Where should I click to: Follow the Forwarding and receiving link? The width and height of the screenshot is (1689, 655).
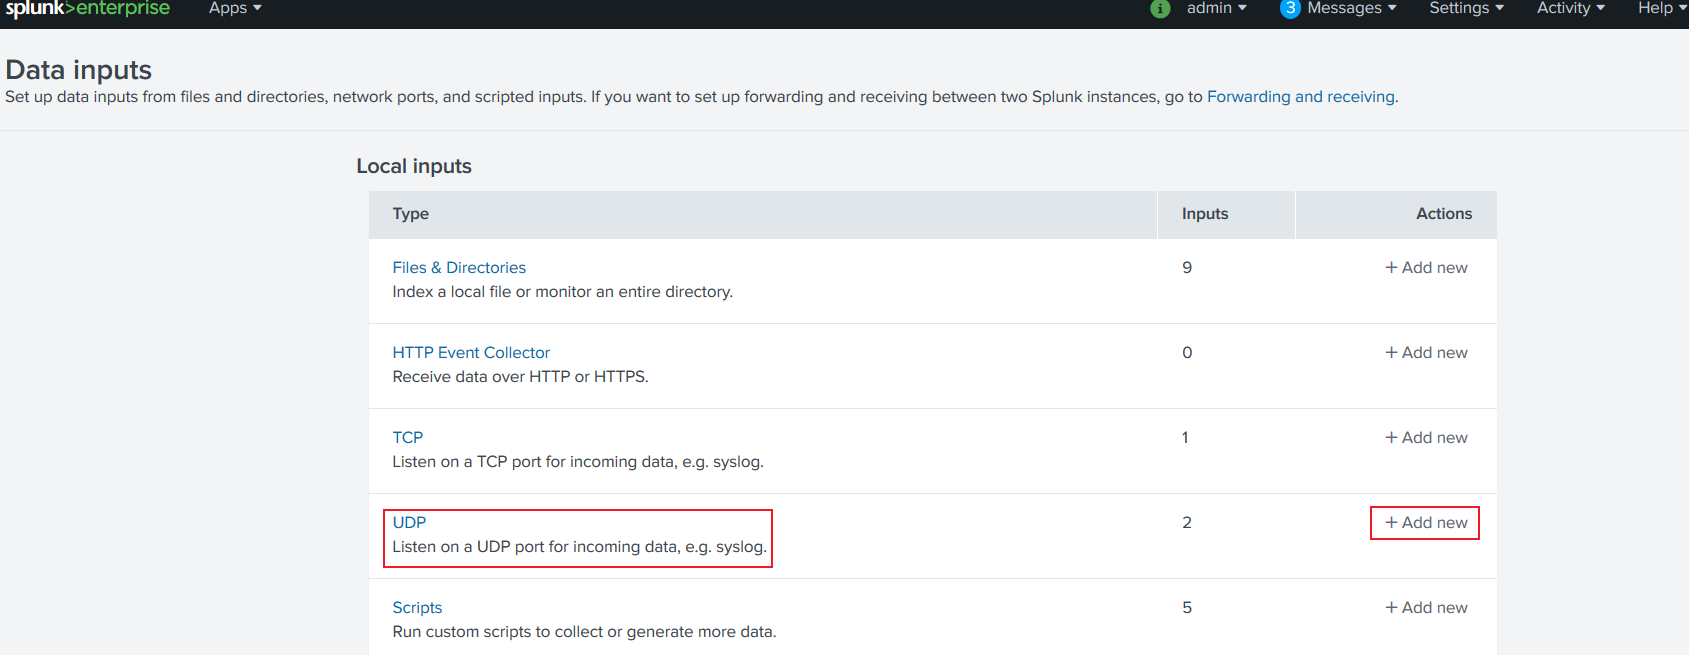coord(1300,97)
